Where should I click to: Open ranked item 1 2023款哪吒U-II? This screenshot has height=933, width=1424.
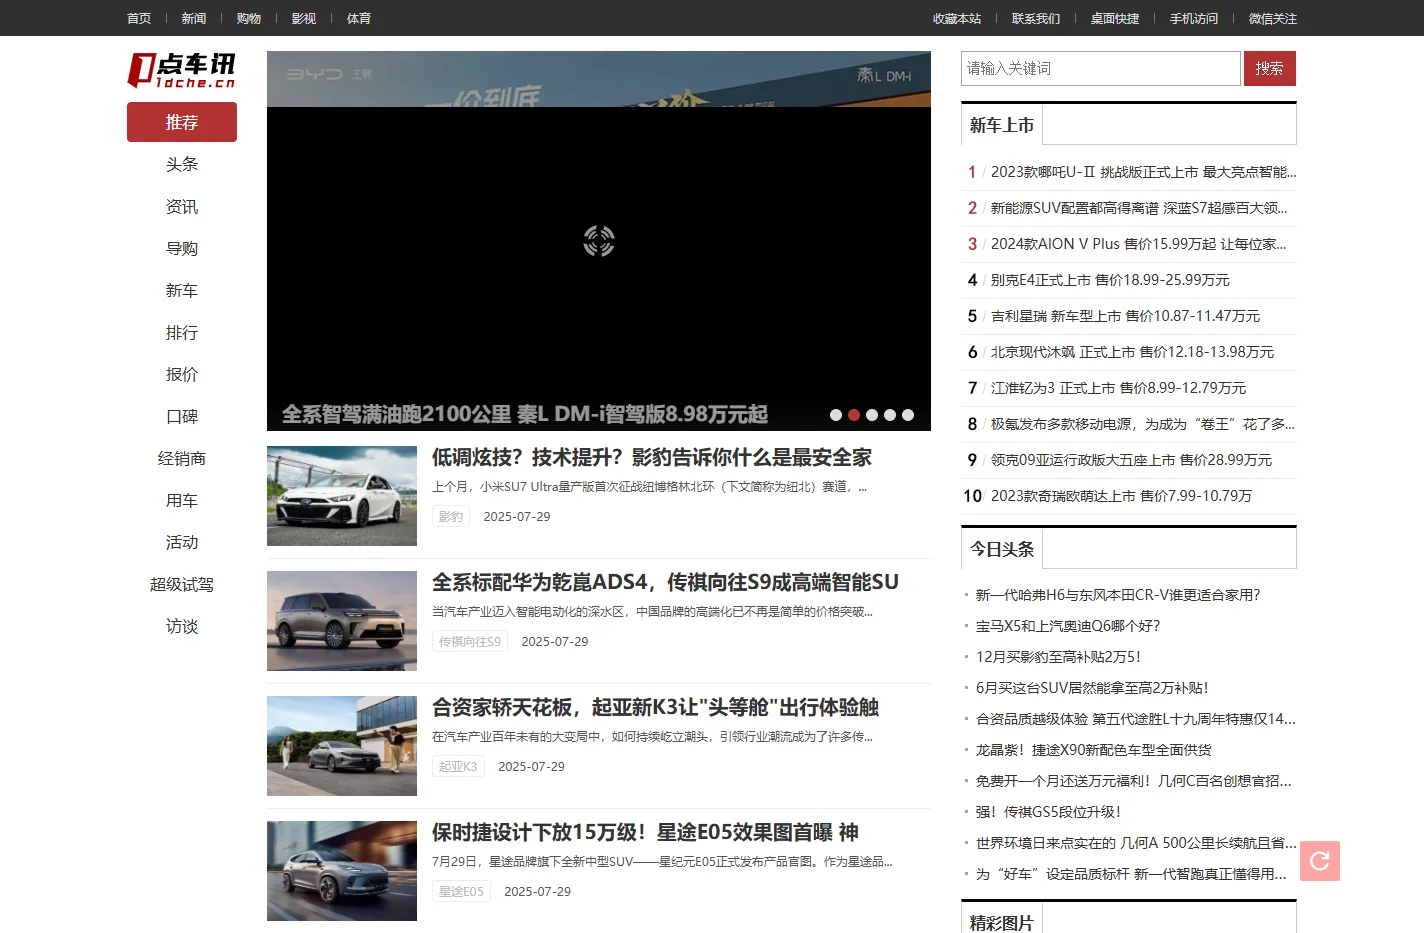[1143, 172]
